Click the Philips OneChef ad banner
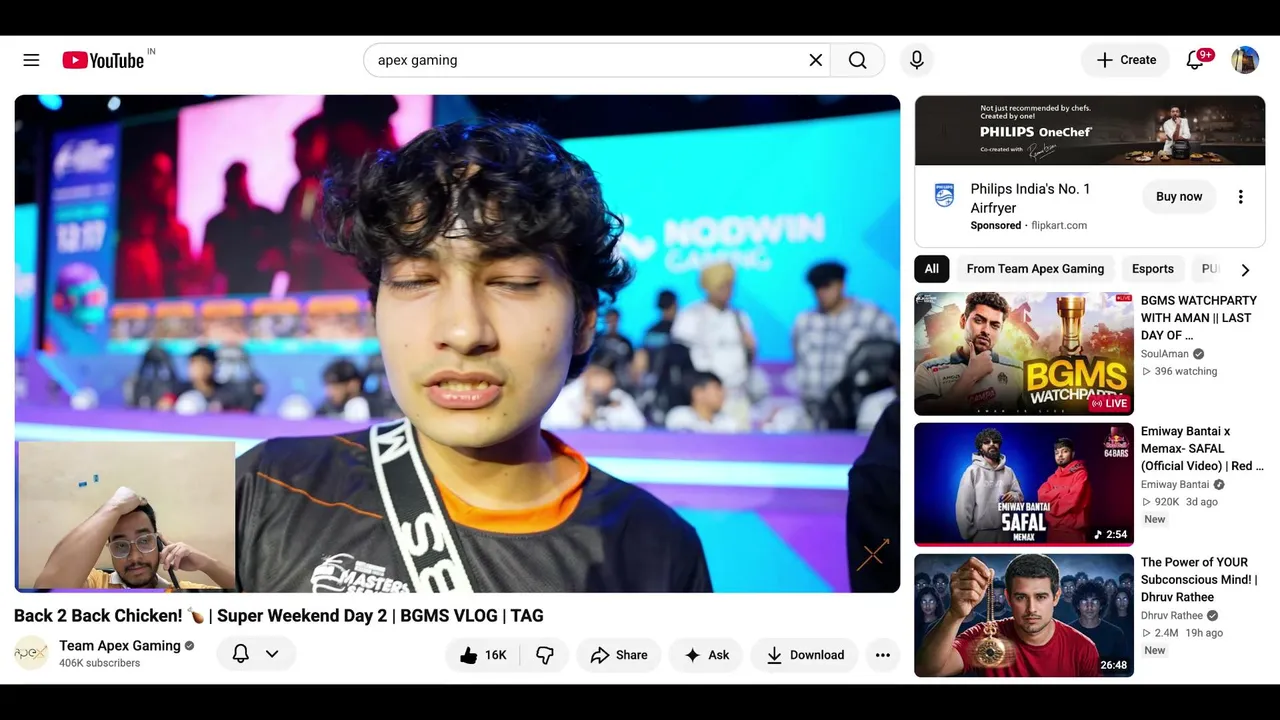The height and width of the screenshot is (720, 1280). [1090, 131]
